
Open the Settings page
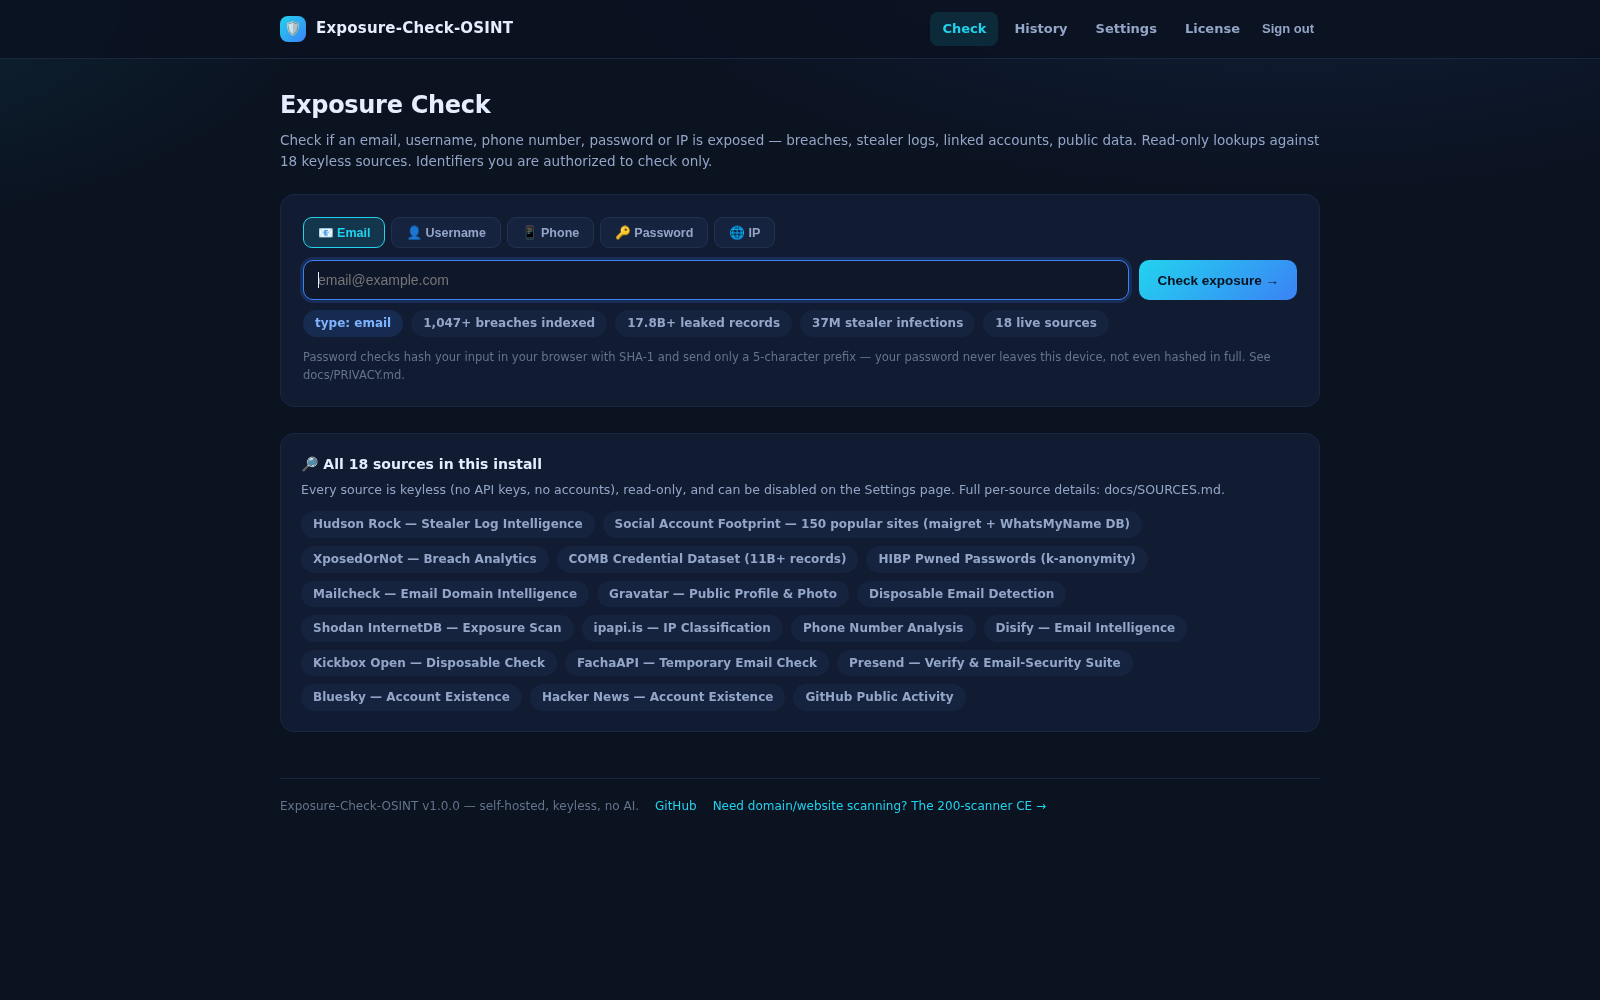click(x=1126, y=29)
